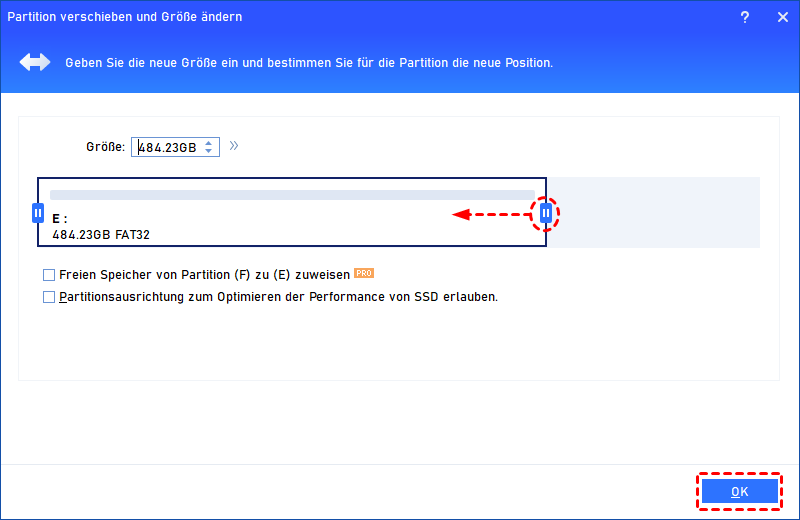Viewport: 800px width, 520px height.
Task: Enable Freien Speicher von Partition zuweisen checkbox
Action: (x=49, y=275)
